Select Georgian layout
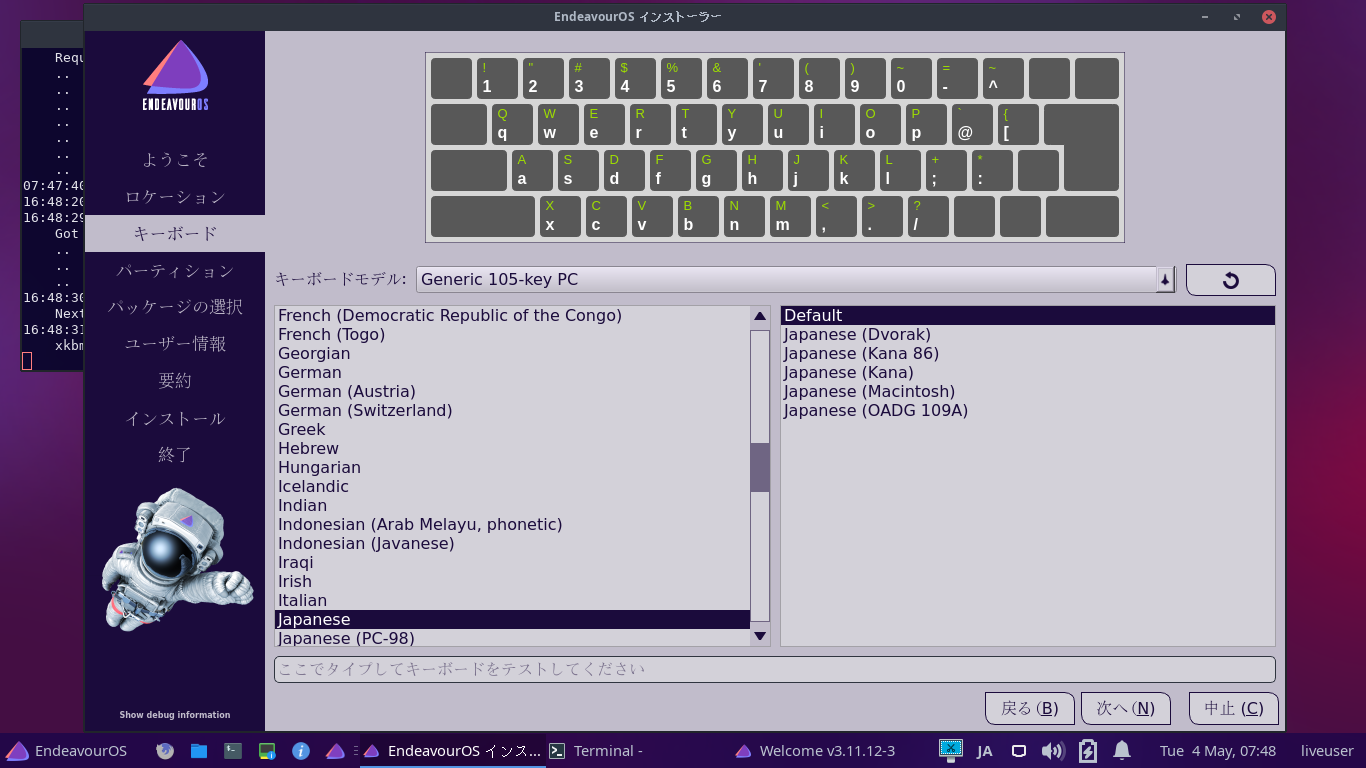 [512, 354]
